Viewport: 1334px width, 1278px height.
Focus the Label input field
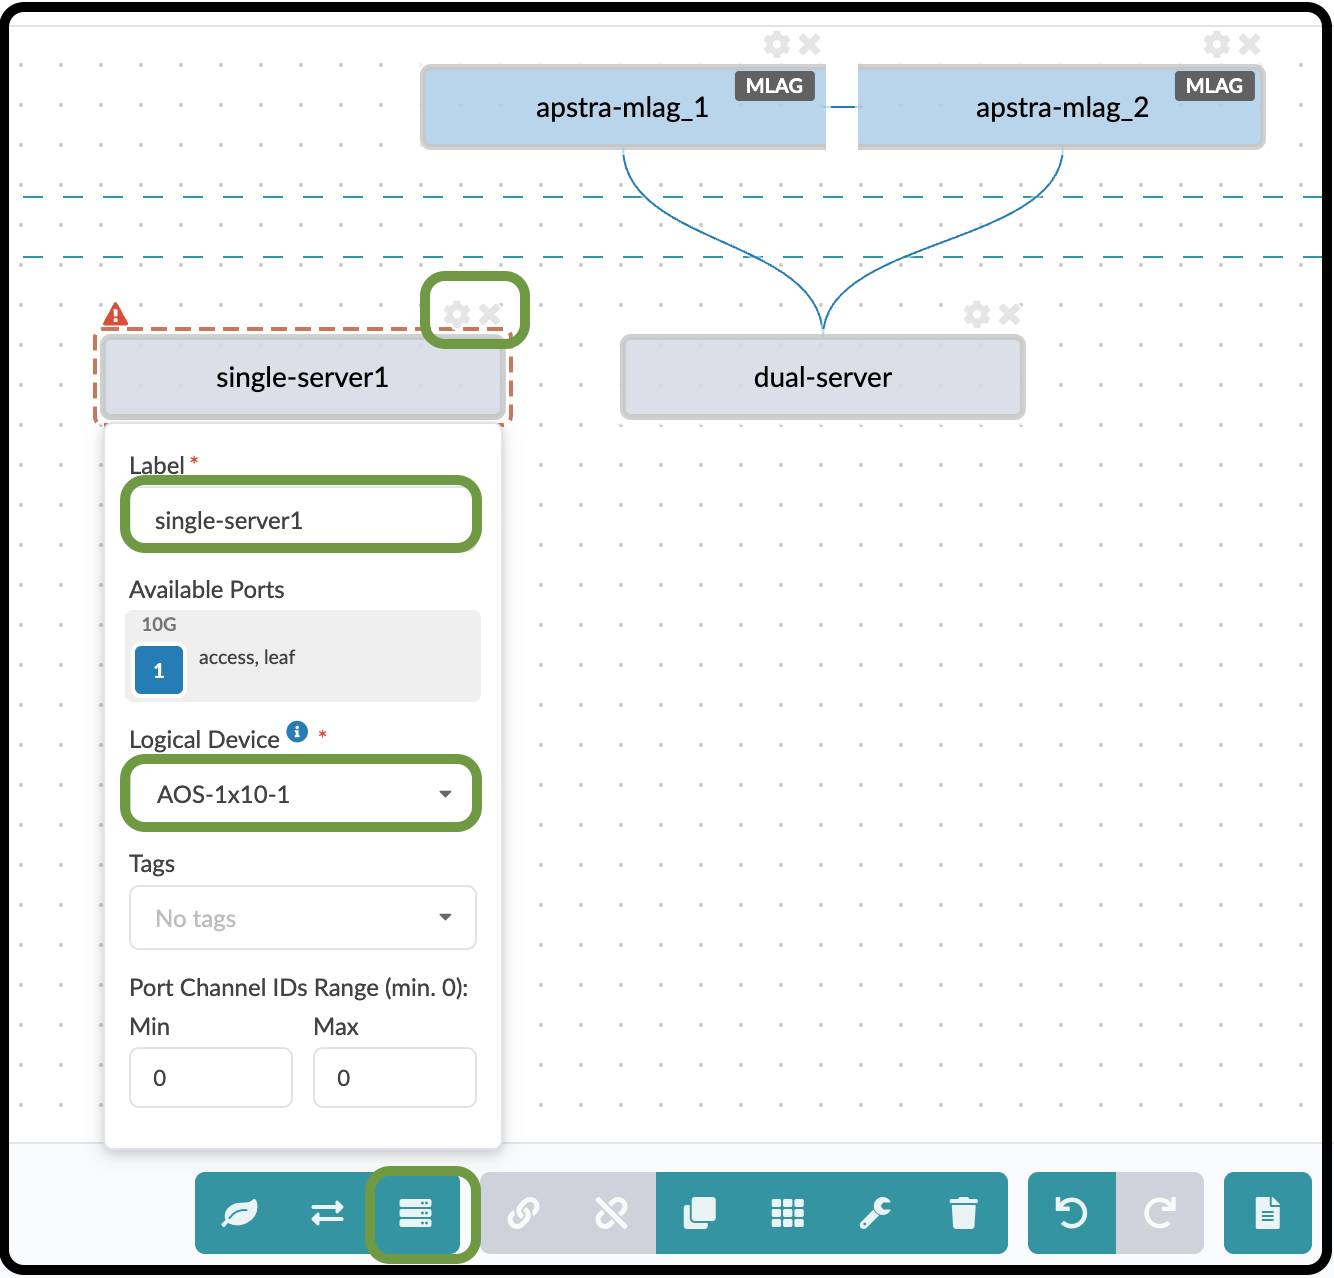click(x=301, y=520)
